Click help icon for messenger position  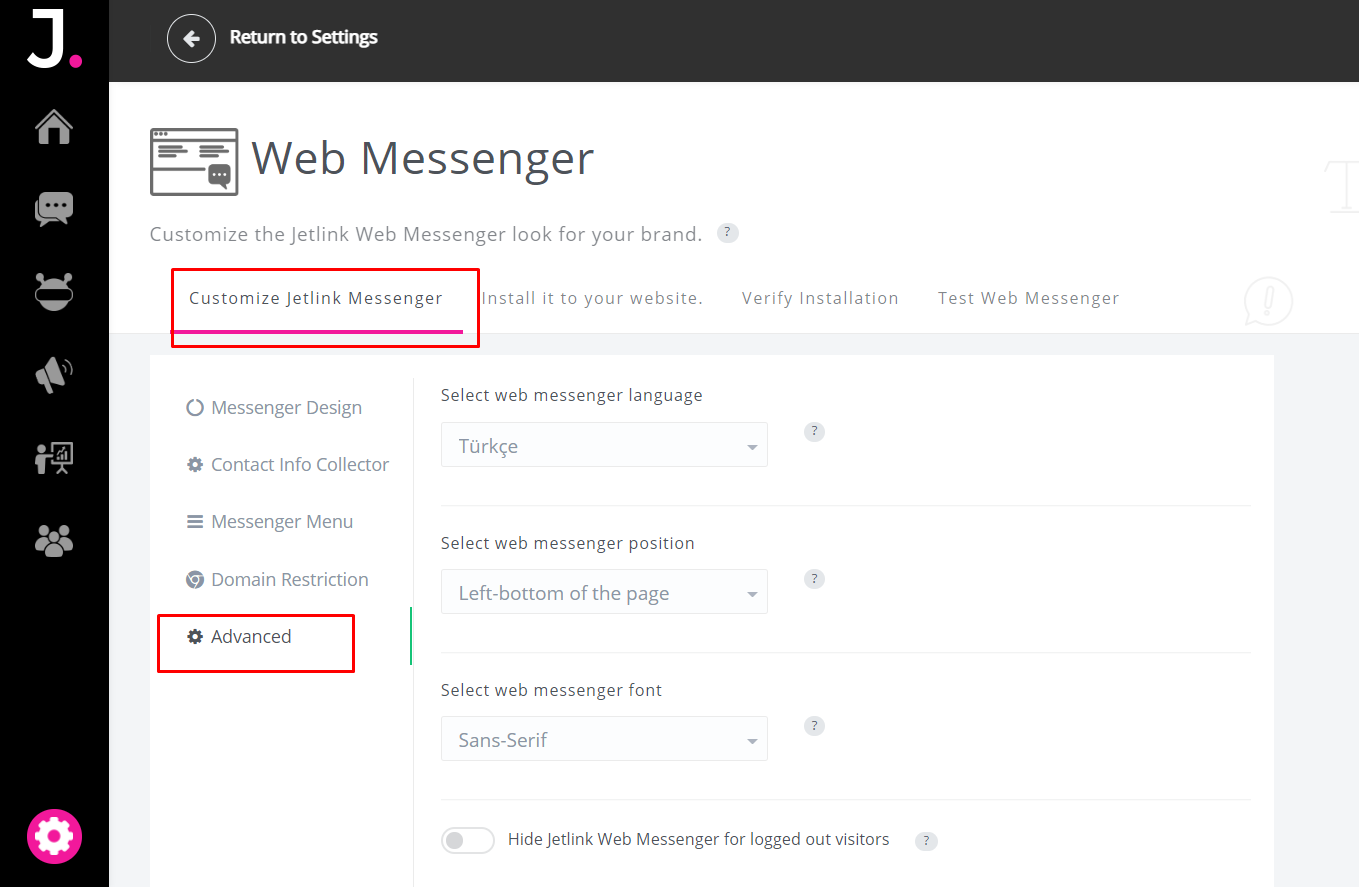(x=815, y=579)
